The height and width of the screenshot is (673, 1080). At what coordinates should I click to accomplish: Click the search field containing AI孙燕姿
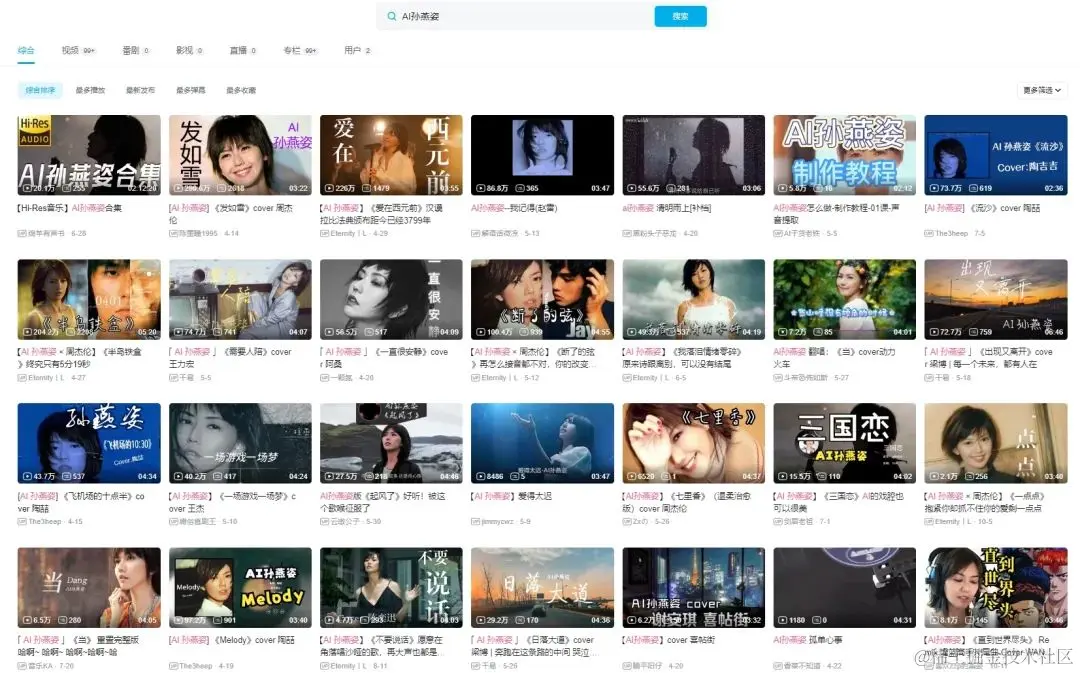515,16
